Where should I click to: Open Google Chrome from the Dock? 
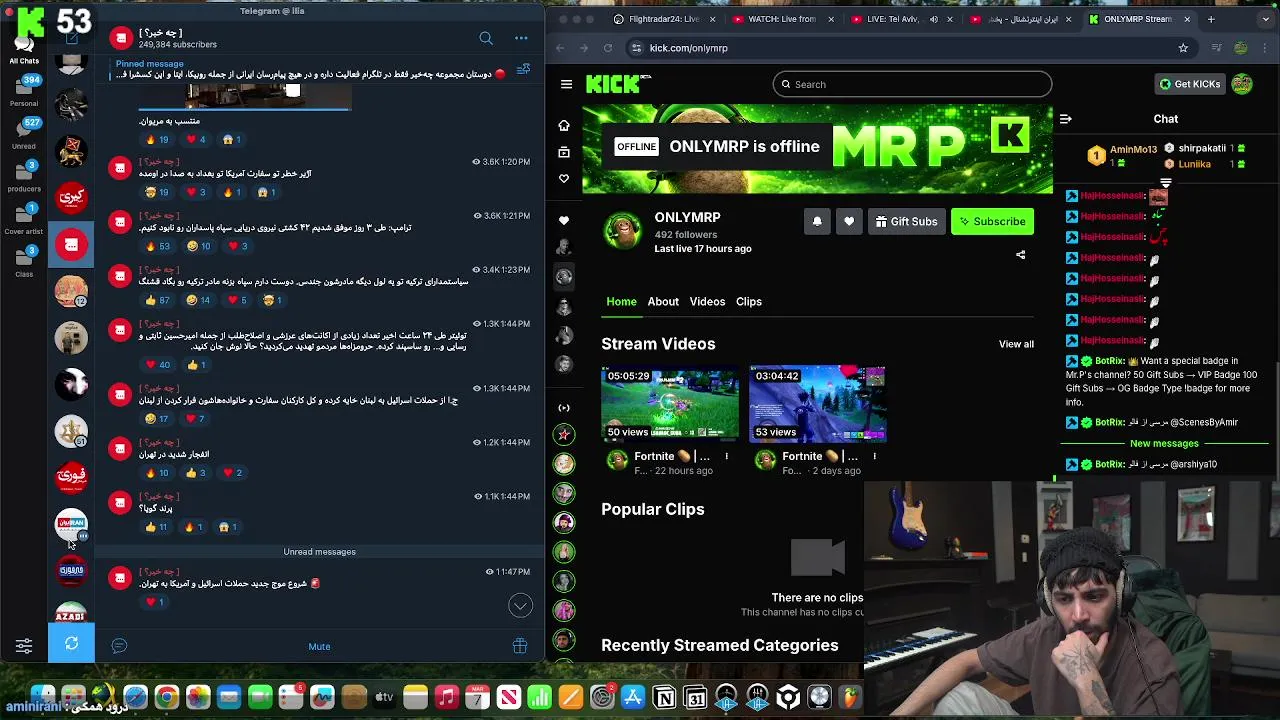click(167, 697)
